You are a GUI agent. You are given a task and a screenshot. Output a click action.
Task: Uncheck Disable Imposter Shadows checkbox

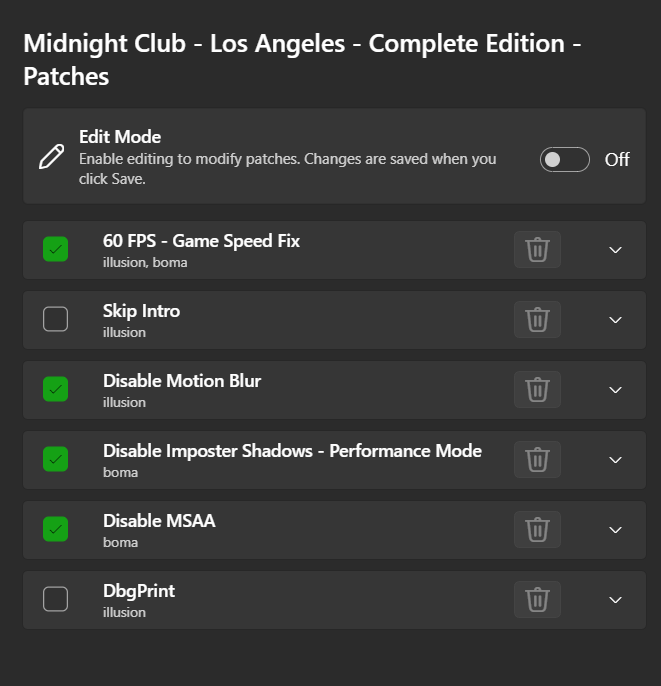point(56,459)
